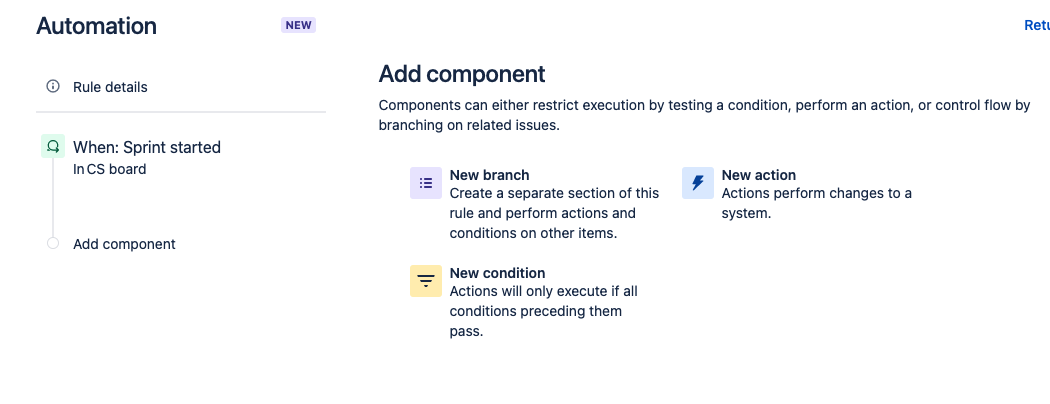Click the Add component circle node
The height and width of the screenshot is (404, 1050).
53,244
